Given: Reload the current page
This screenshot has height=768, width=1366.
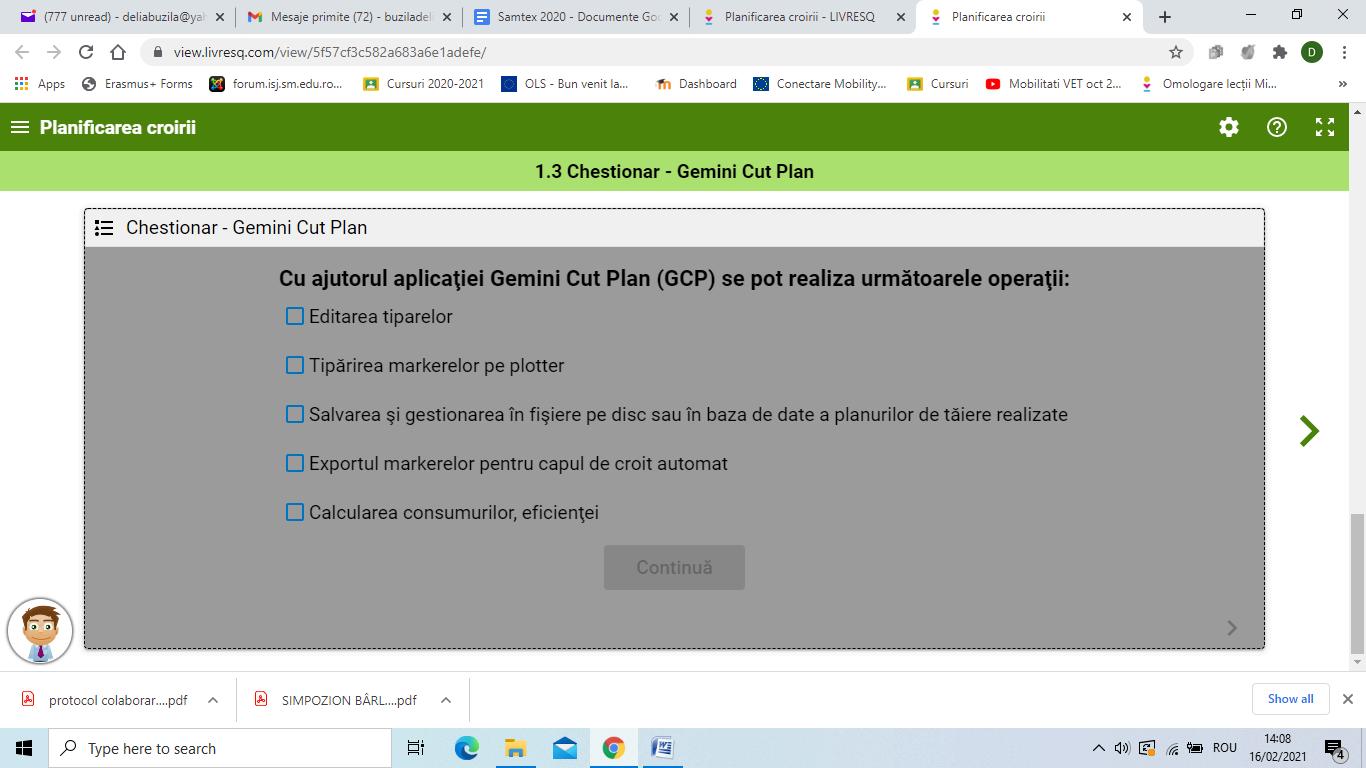Looking at the screenshot, I should (x=86, y=52).
